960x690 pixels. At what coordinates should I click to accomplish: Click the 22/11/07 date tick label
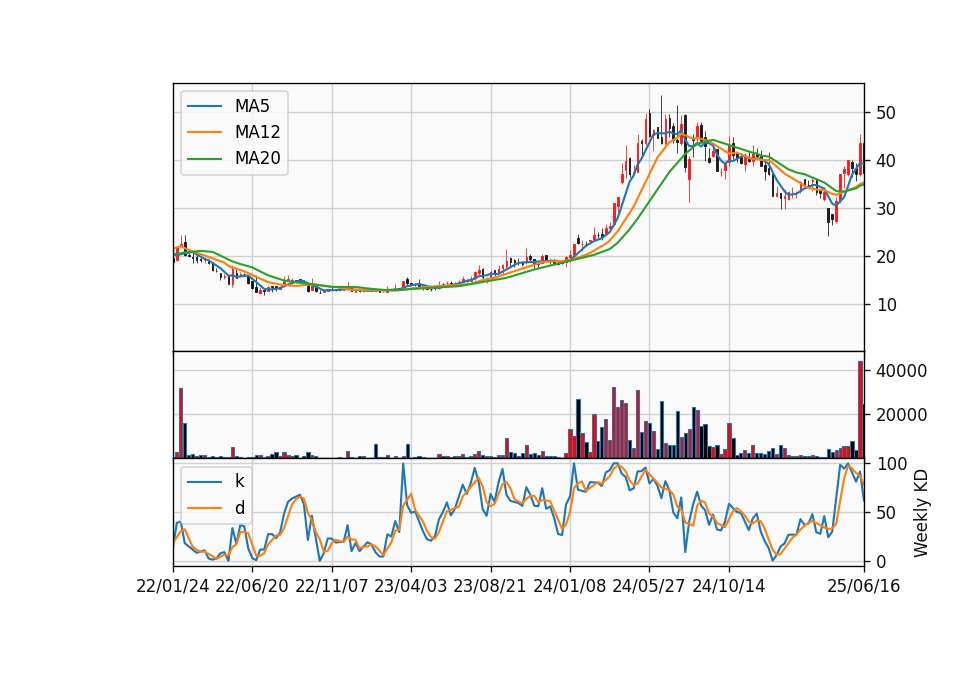332,587
